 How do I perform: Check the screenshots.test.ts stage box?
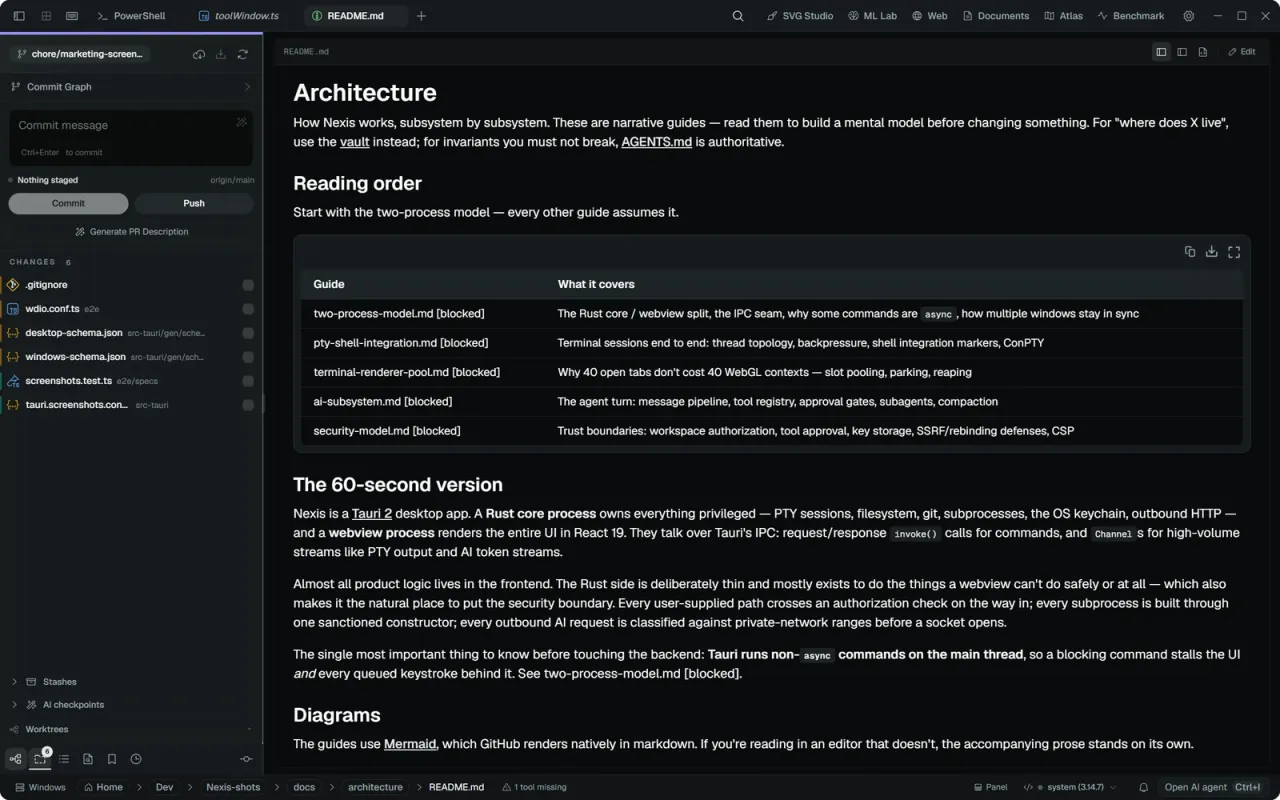(x=248, y=381)
